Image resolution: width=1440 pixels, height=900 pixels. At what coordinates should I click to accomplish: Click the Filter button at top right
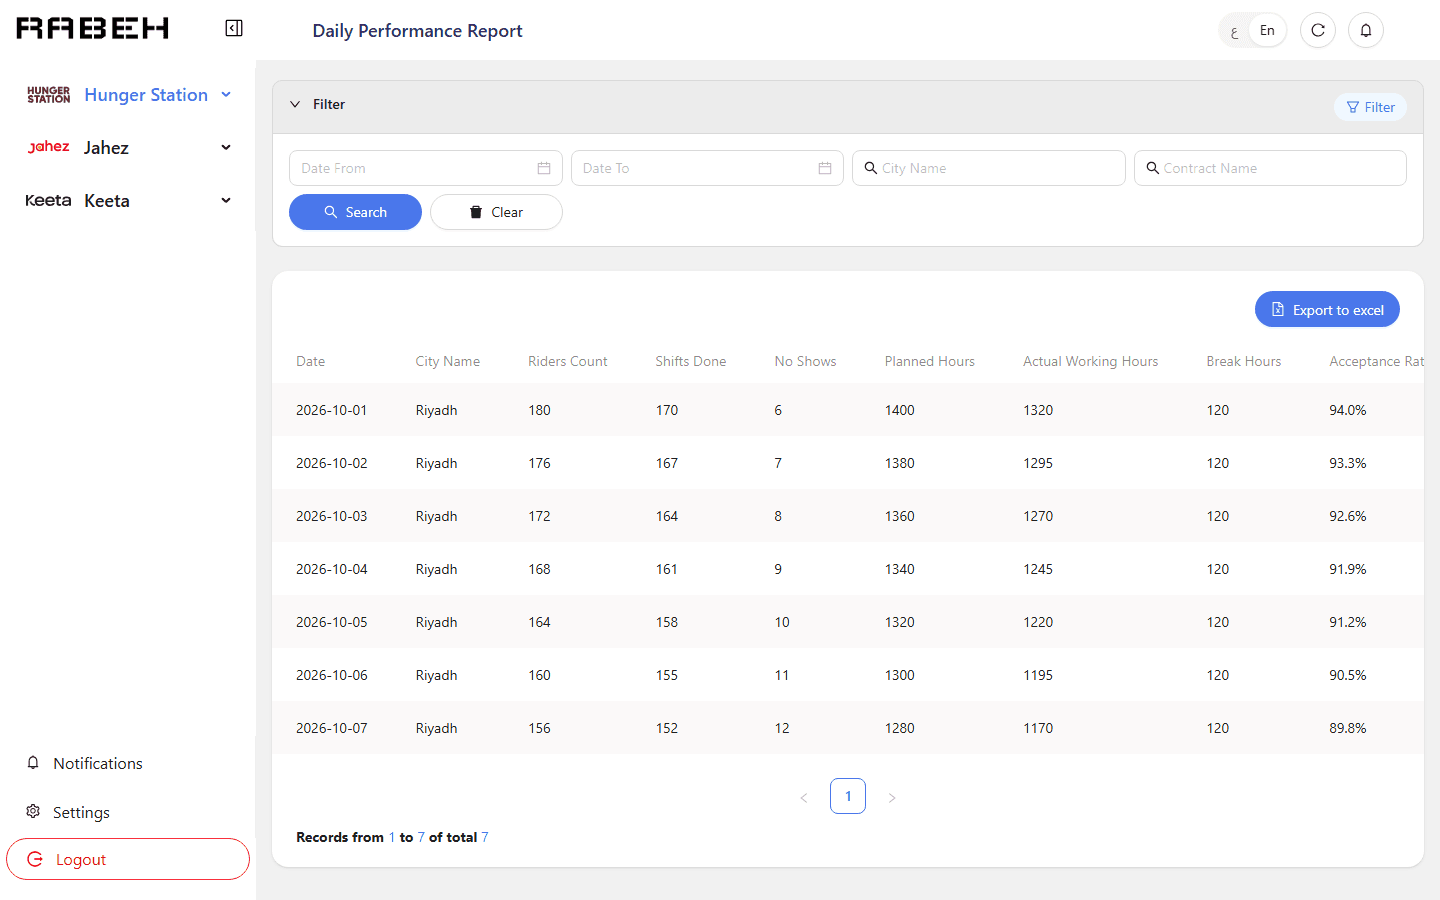coord(1370,107)
